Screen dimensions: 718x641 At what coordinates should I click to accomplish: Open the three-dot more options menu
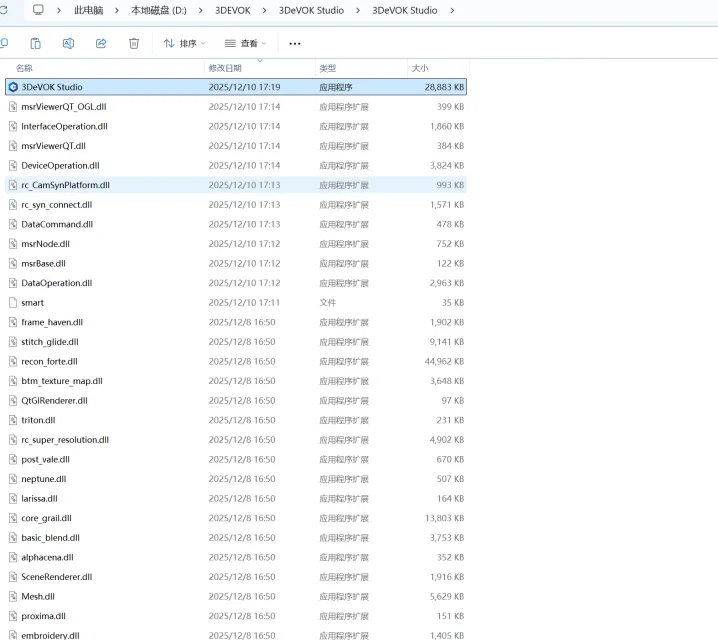[294, 43]
